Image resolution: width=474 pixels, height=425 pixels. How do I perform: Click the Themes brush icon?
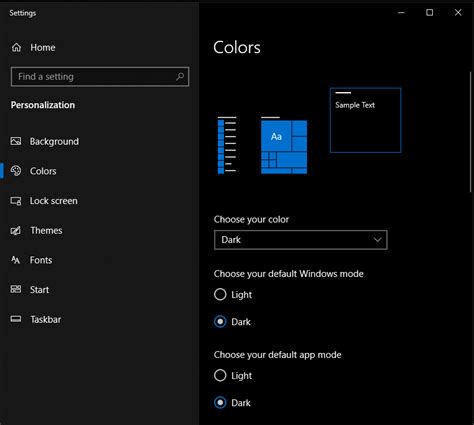click(x=16, y=230)
